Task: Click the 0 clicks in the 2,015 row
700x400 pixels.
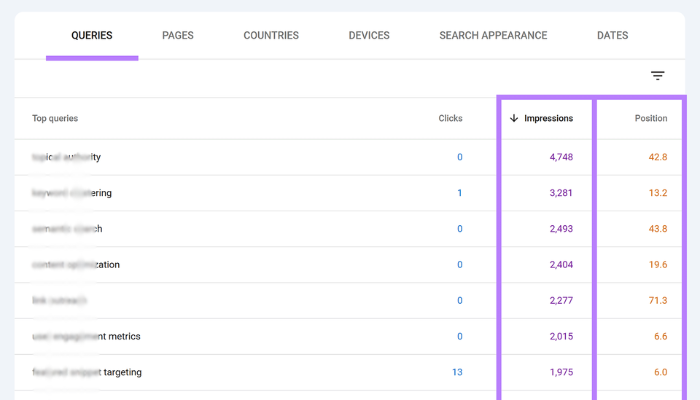Action: (460, 336)
